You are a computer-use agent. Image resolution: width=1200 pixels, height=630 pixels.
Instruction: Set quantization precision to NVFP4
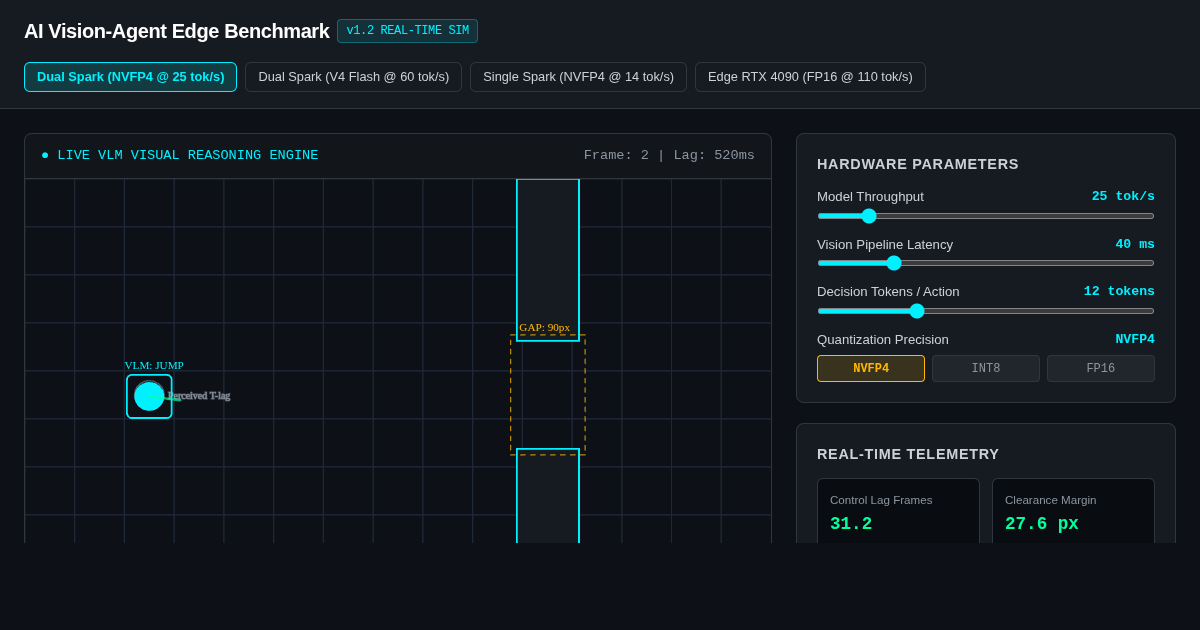(x=871, y=369)
